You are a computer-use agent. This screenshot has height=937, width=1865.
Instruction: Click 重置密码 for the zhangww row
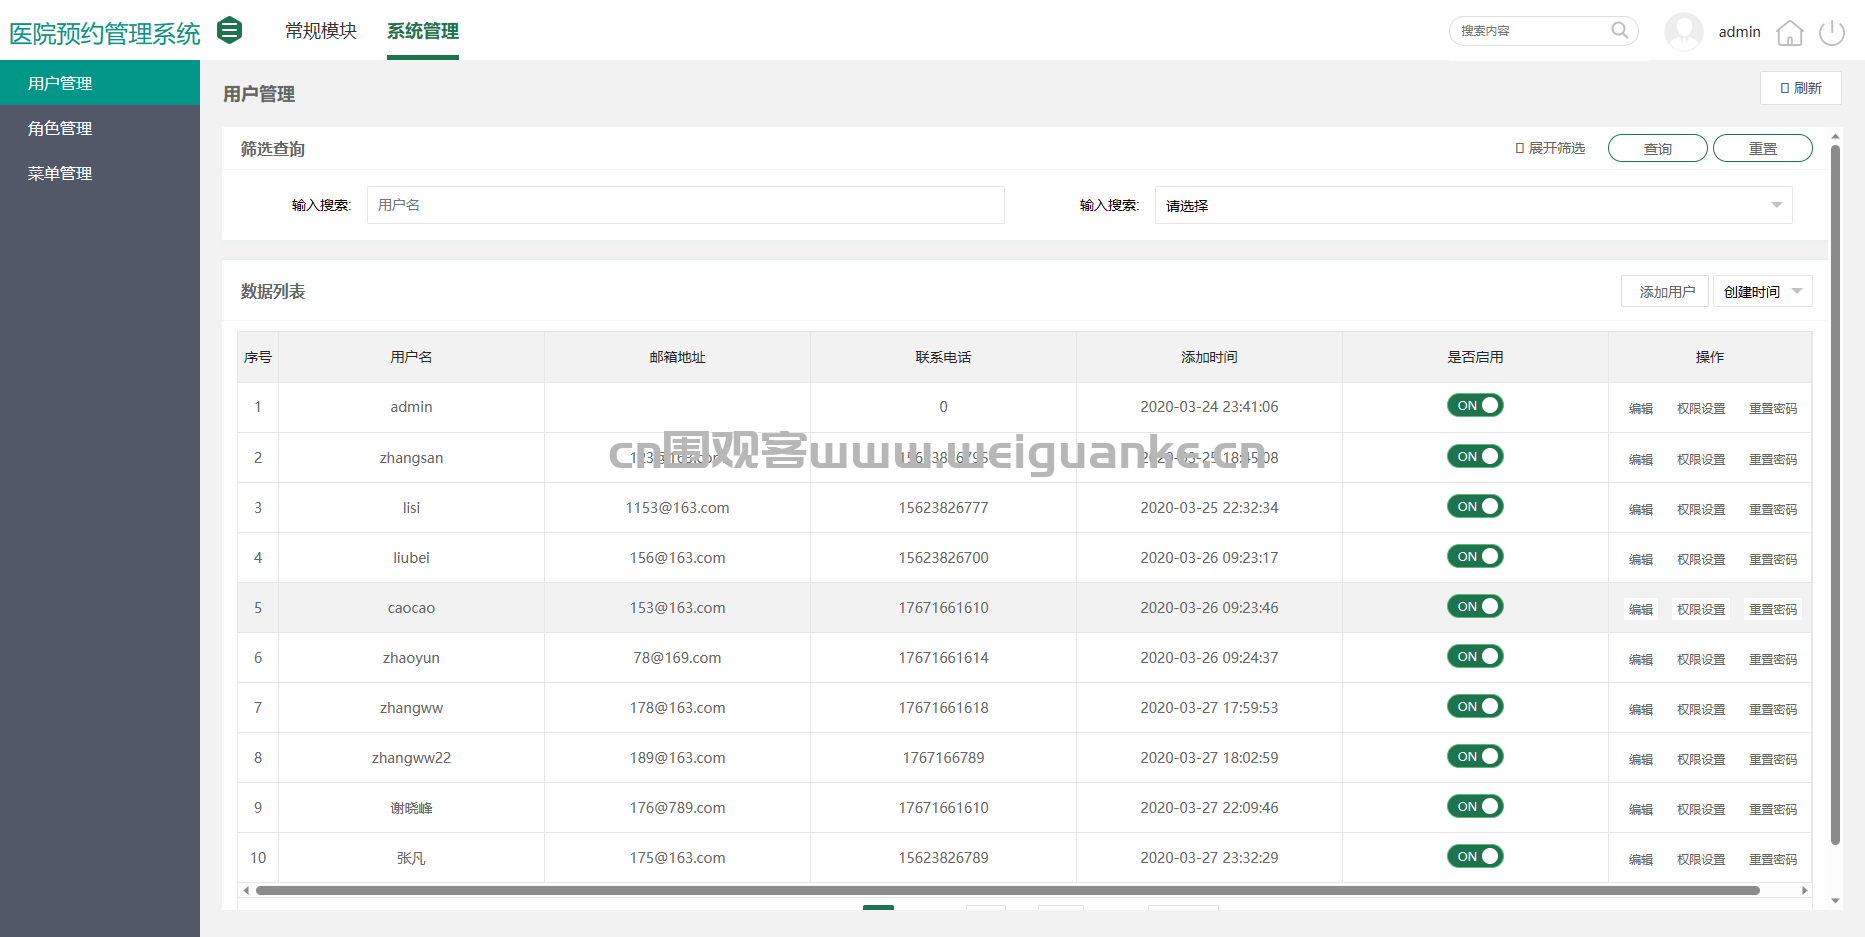(x=1772, y=709)
